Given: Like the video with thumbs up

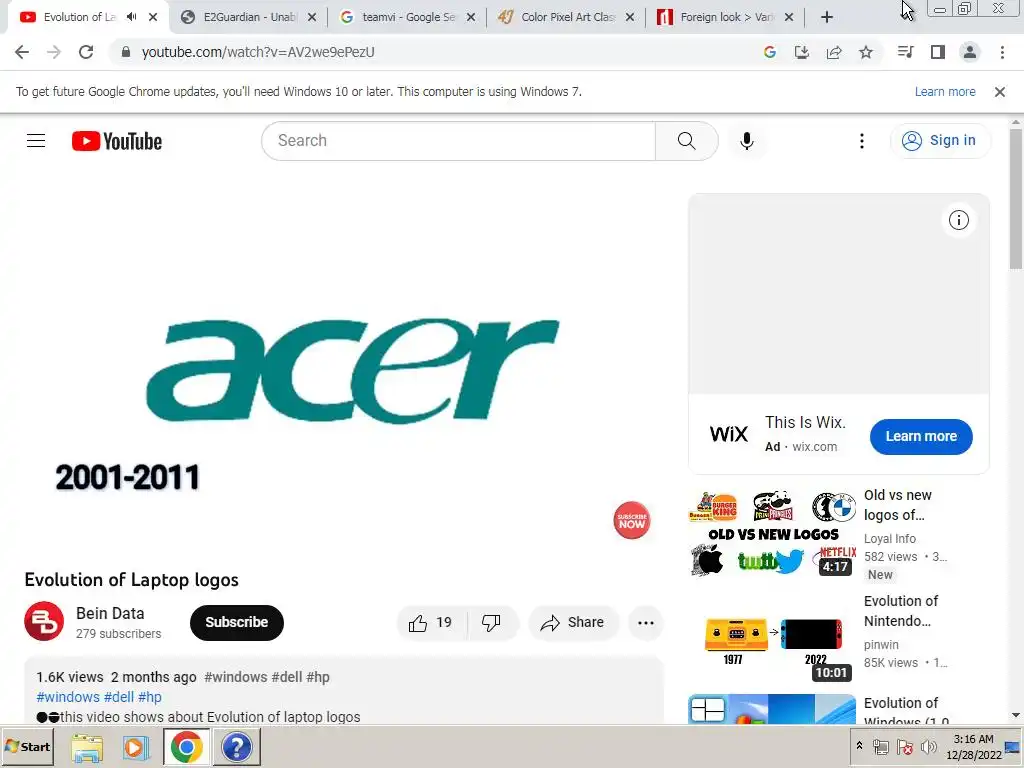Looking at the screenshot, I should (431, 622).
